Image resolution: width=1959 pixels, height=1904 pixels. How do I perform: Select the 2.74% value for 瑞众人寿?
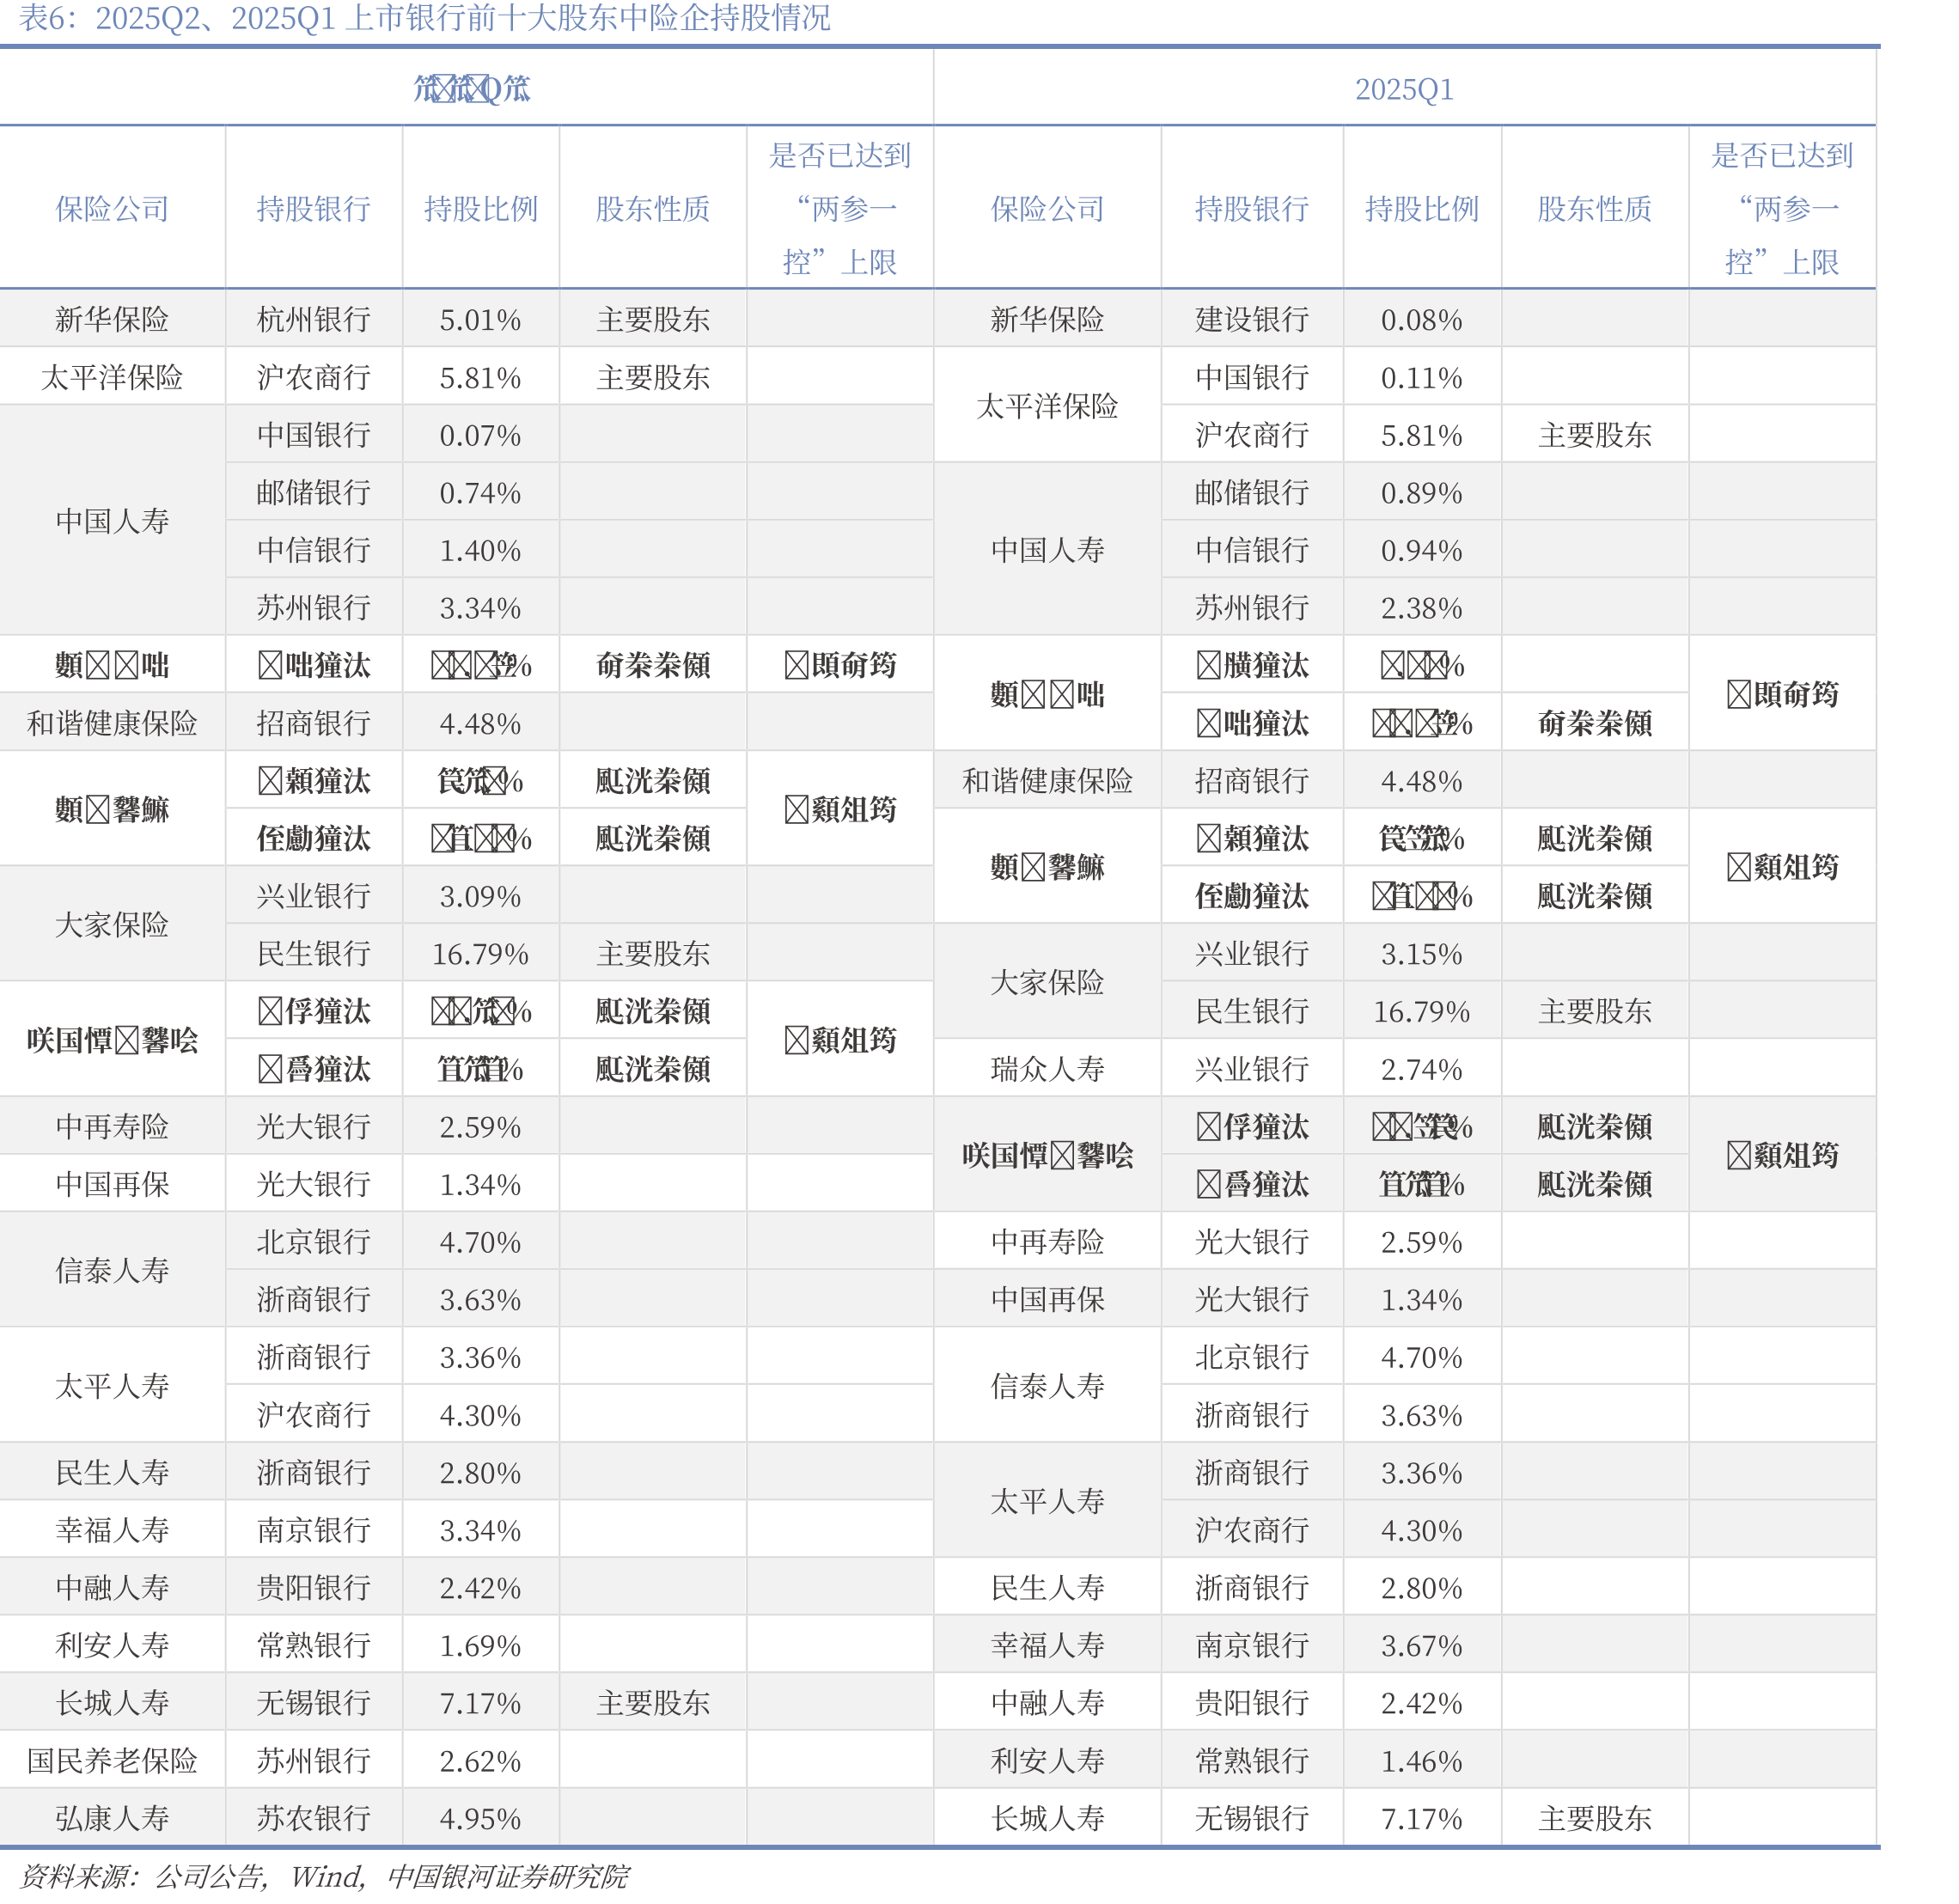[1422, 1070]
